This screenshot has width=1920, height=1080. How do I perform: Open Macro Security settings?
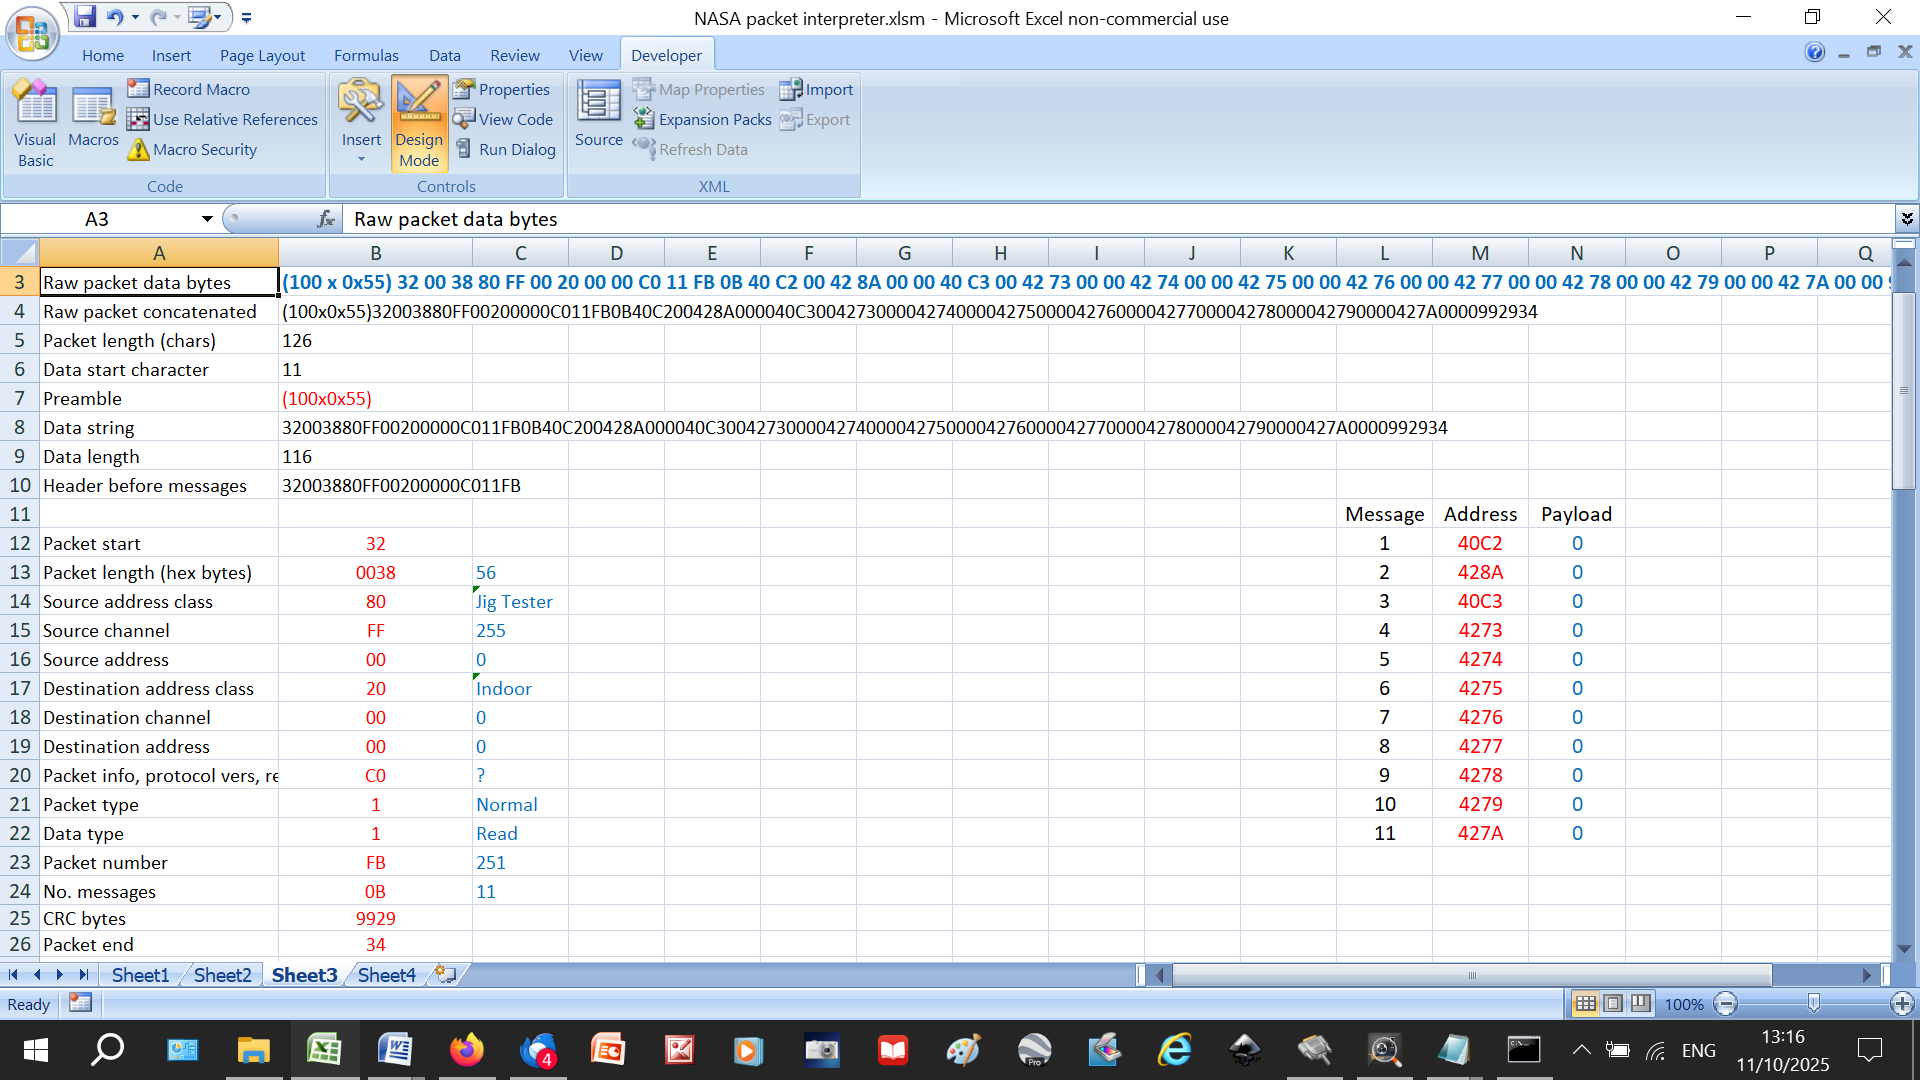coord(193,149)
